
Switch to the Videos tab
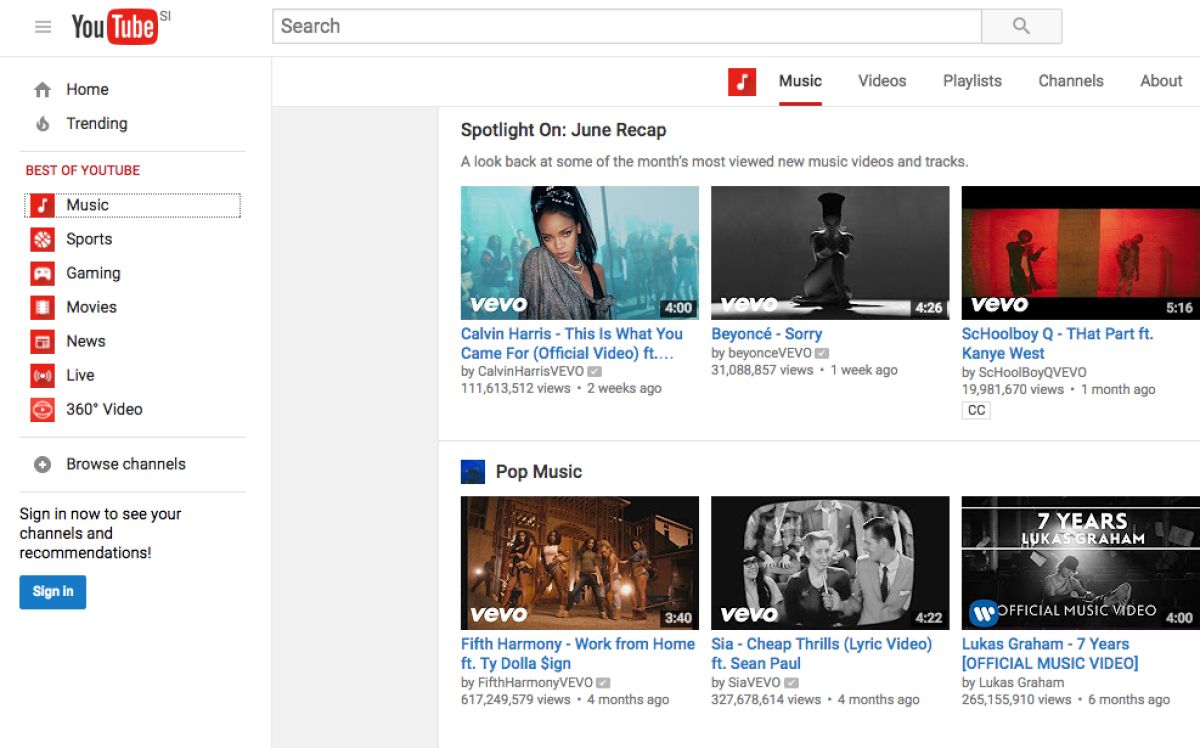(x=881, y=81)
